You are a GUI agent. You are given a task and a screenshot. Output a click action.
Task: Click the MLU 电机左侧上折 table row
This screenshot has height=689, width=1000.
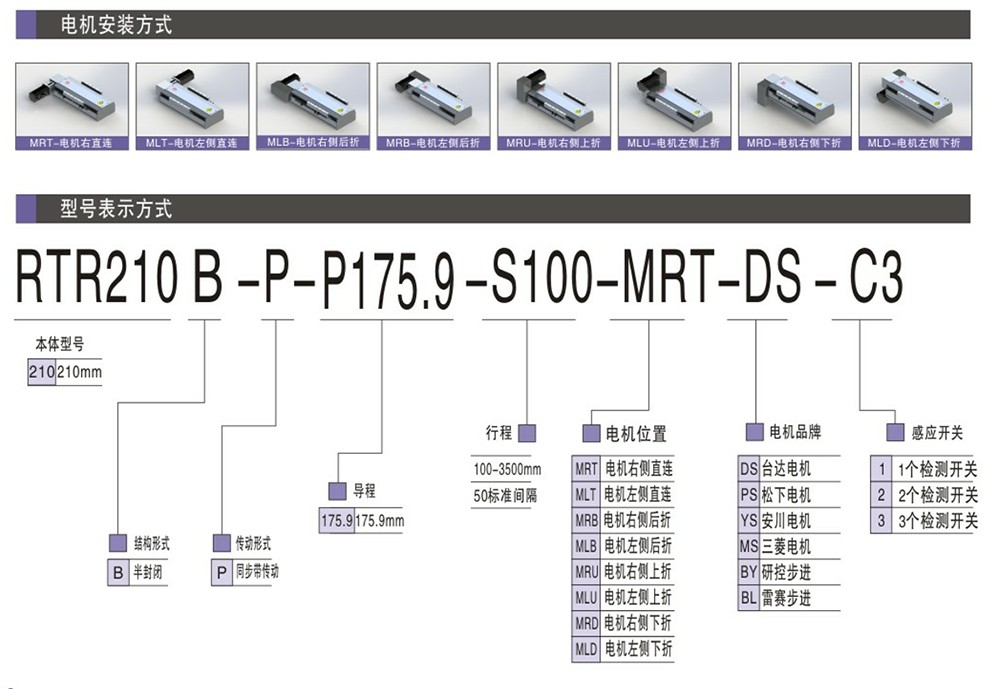click(623, 597)
